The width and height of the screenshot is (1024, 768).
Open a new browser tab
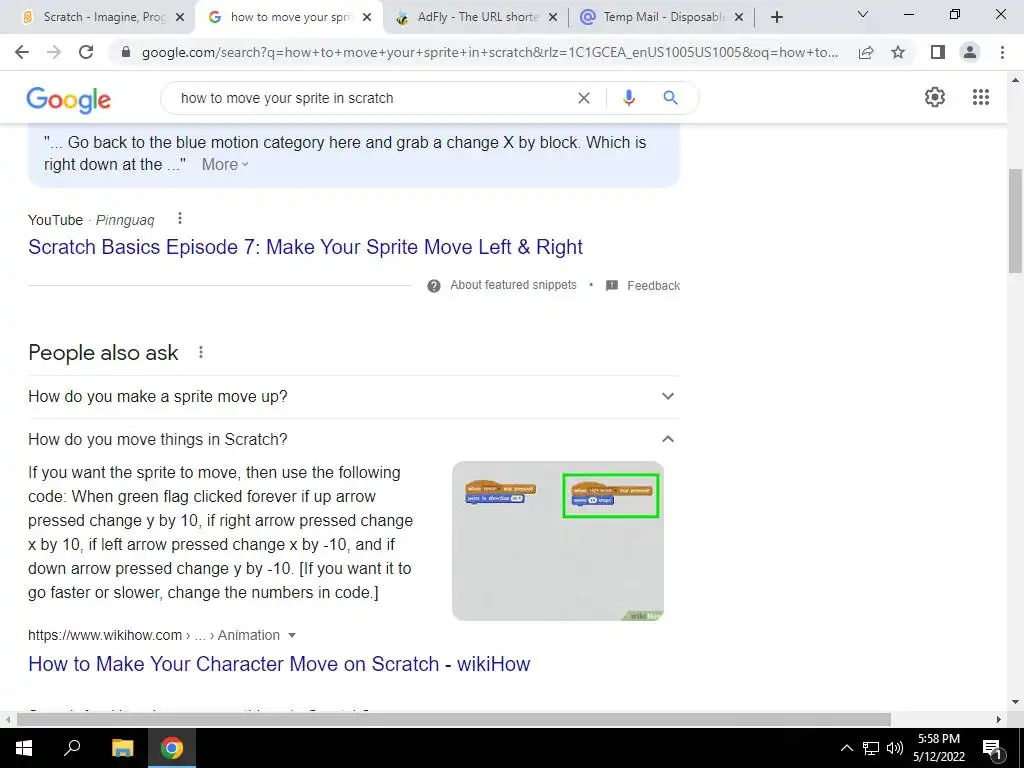(776, 18)
